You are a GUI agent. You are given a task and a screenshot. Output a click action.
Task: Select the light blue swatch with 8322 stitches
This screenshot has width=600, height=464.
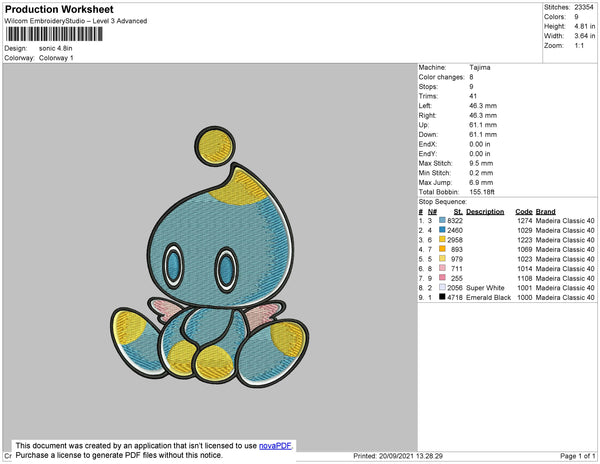(442, 220)
